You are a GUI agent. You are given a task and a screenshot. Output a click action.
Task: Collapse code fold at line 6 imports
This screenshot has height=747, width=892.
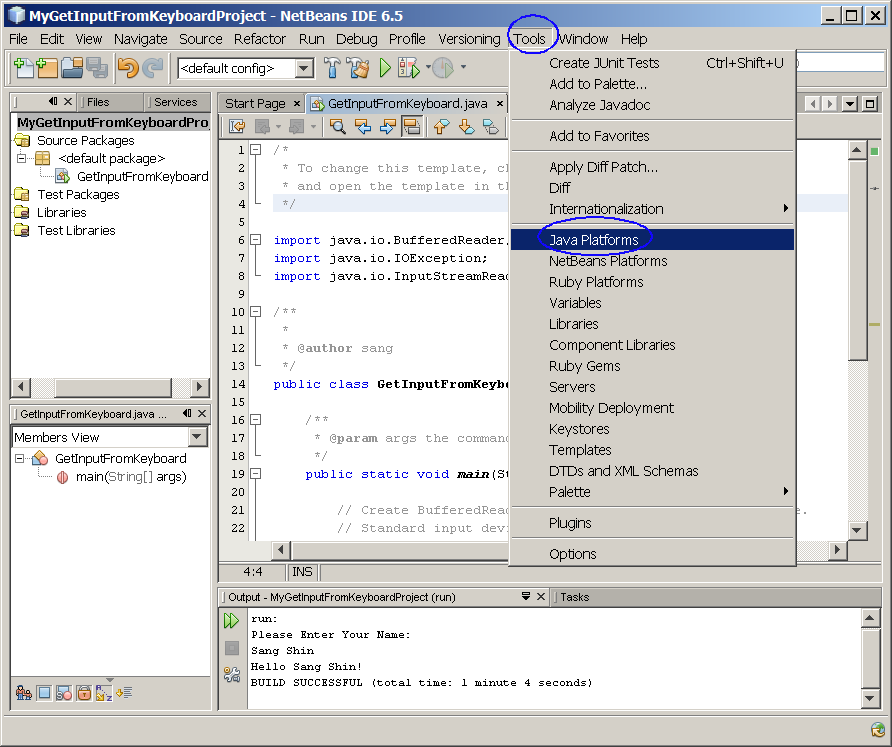tap(256, 240)
